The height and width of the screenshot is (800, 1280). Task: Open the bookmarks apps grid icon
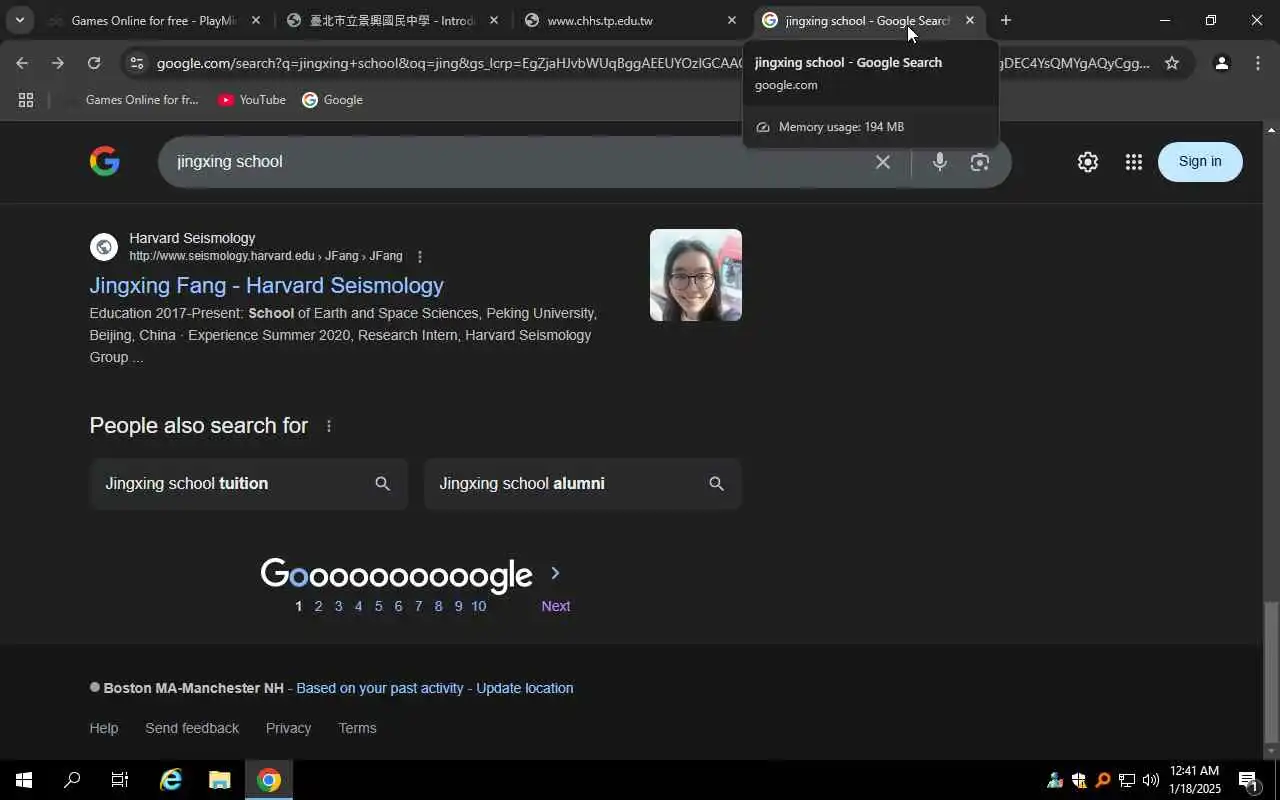coord(26,100)
